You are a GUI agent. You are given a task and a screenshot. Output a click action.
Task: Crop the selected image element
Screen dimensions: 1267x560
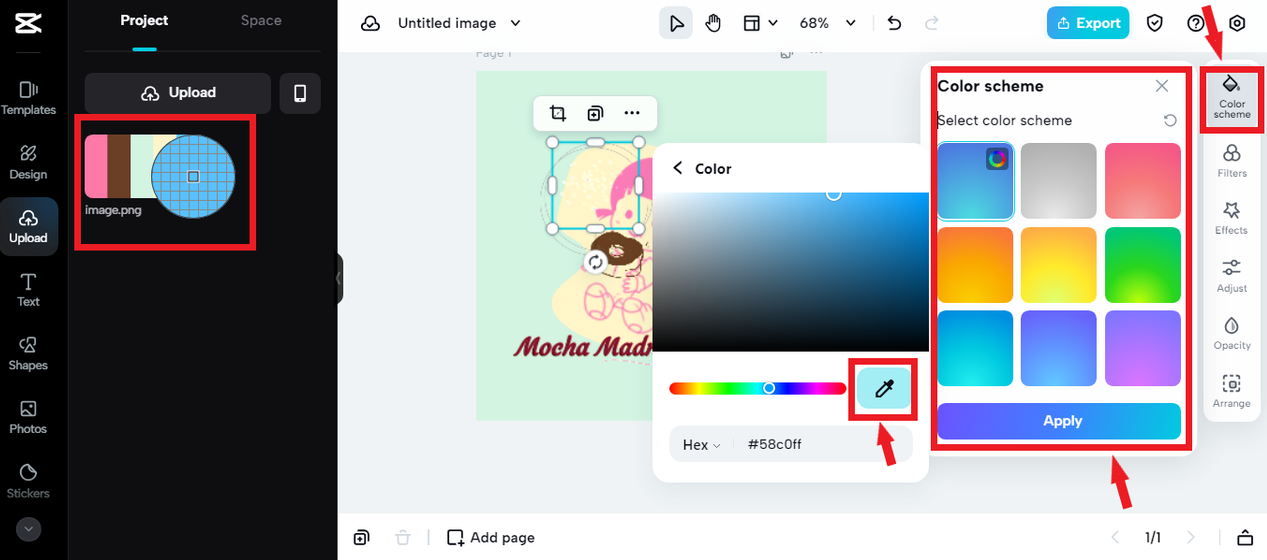click(558, 113)
